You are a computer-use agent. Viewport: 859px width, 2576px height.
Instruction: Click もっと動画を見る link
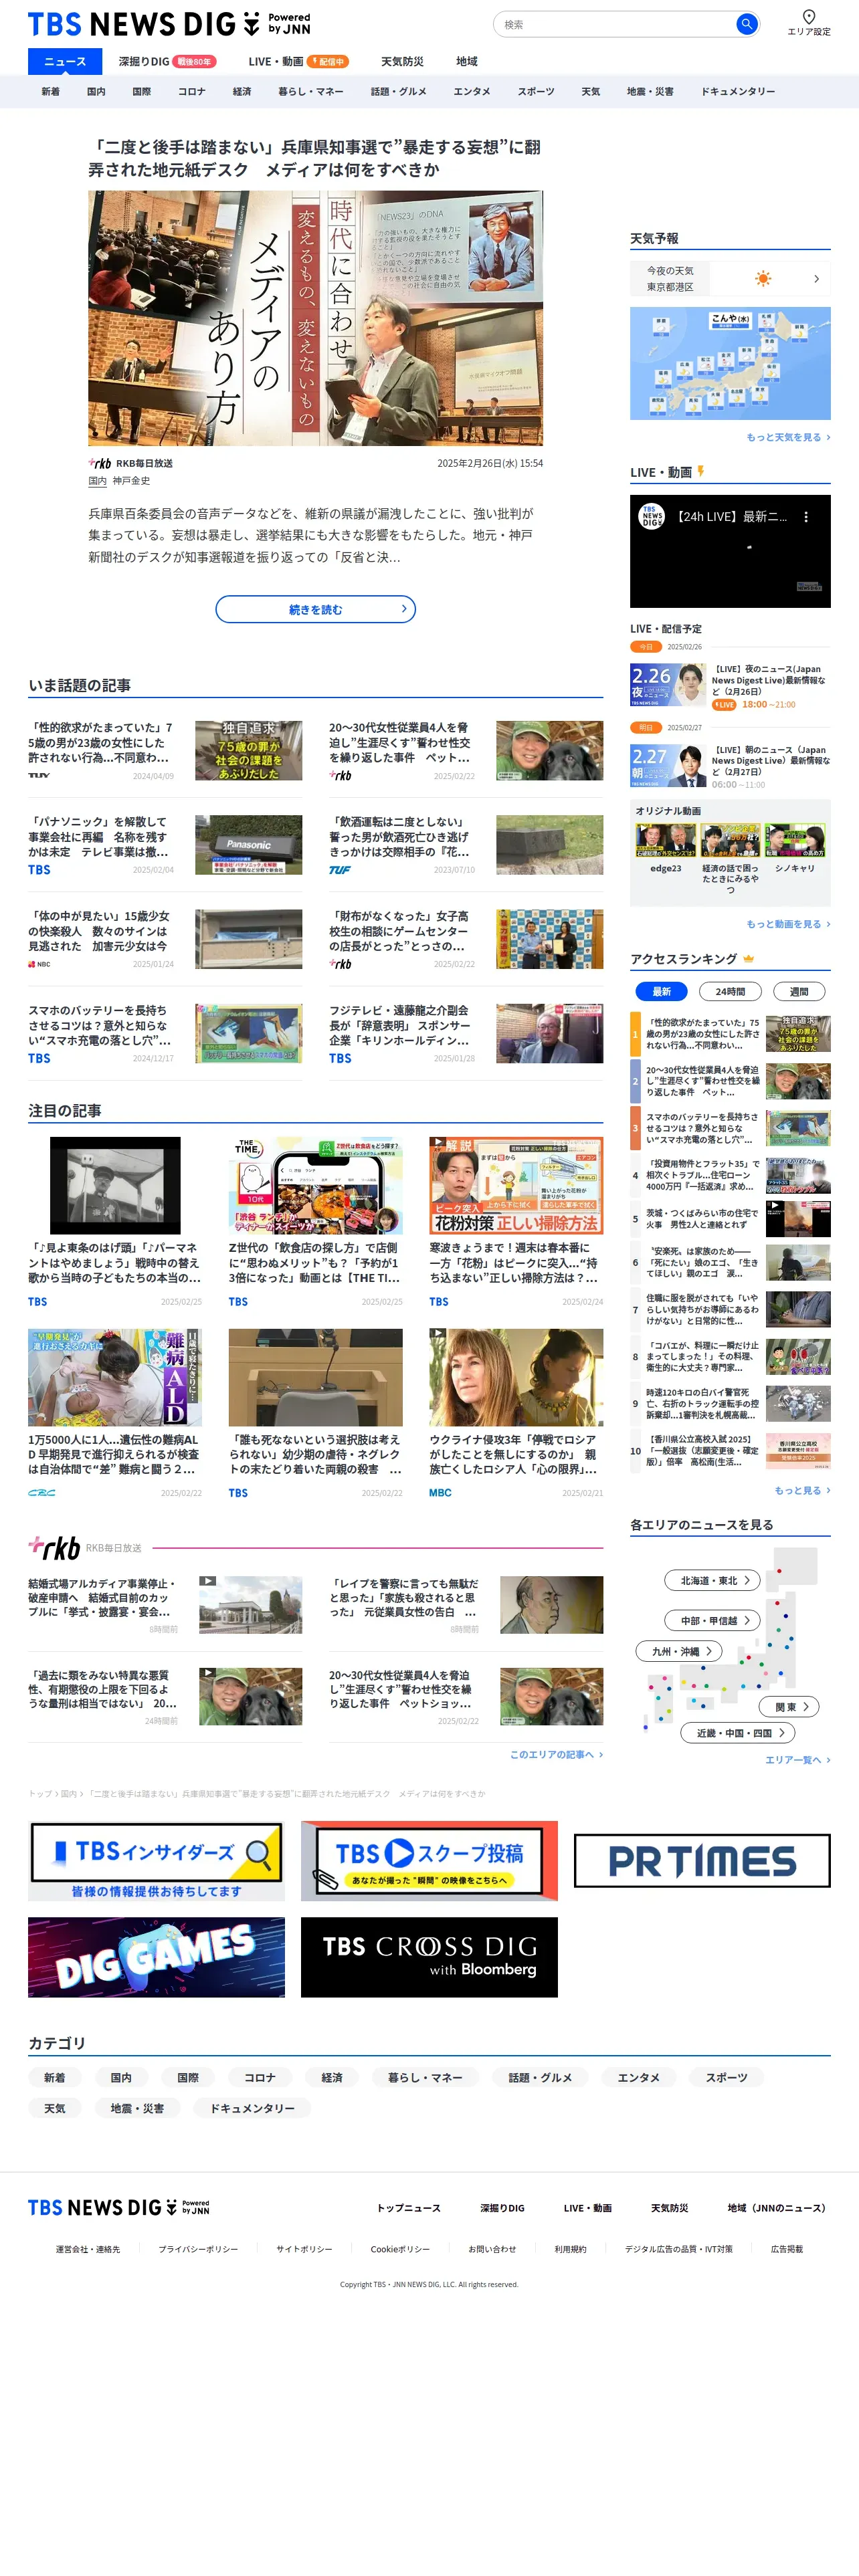tap(788, 924)
